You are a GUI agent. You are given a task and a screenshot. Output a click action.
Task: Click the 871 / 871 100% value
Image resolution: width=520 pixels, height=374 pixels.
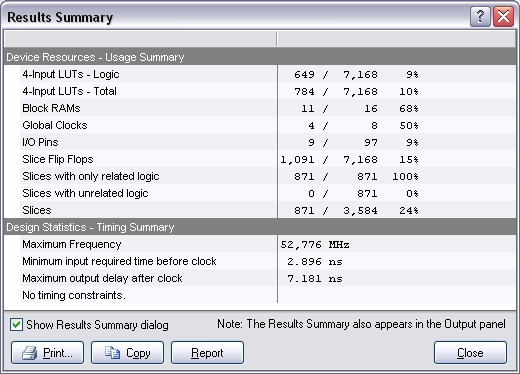pos(356,177)
